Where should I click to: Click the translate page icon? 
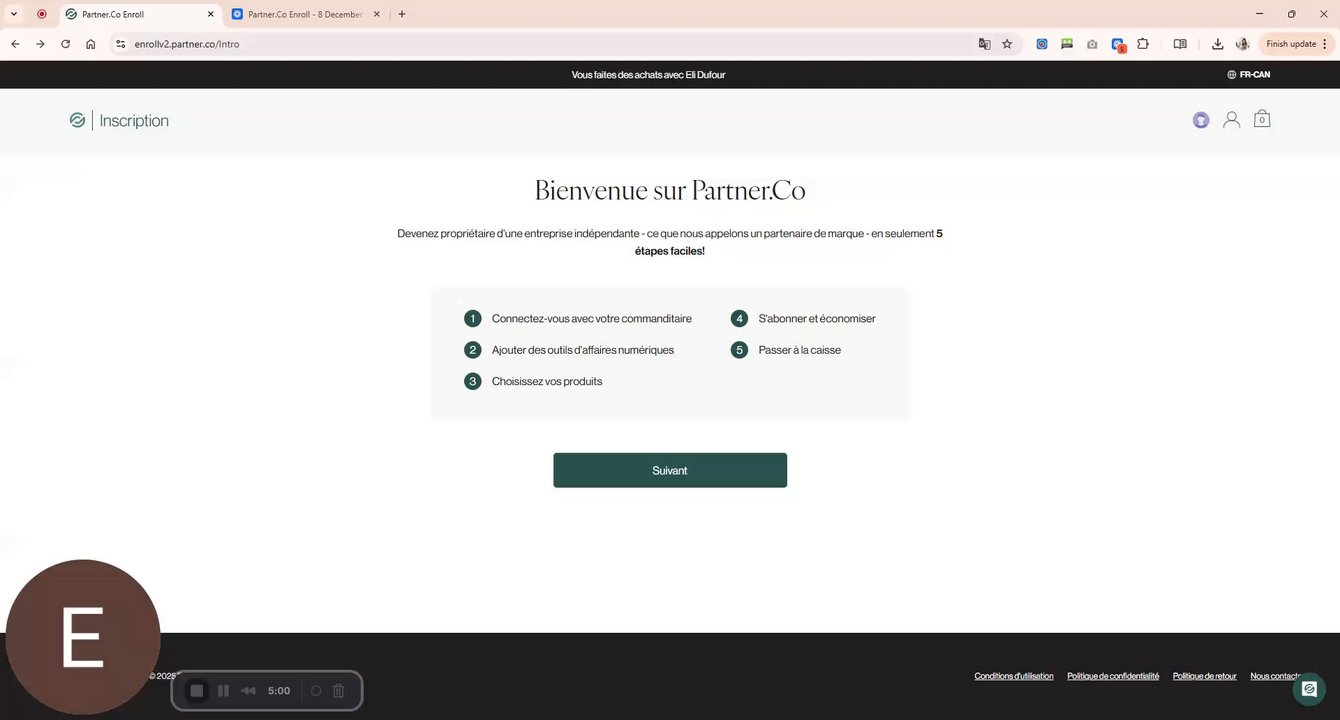(985, 44)
